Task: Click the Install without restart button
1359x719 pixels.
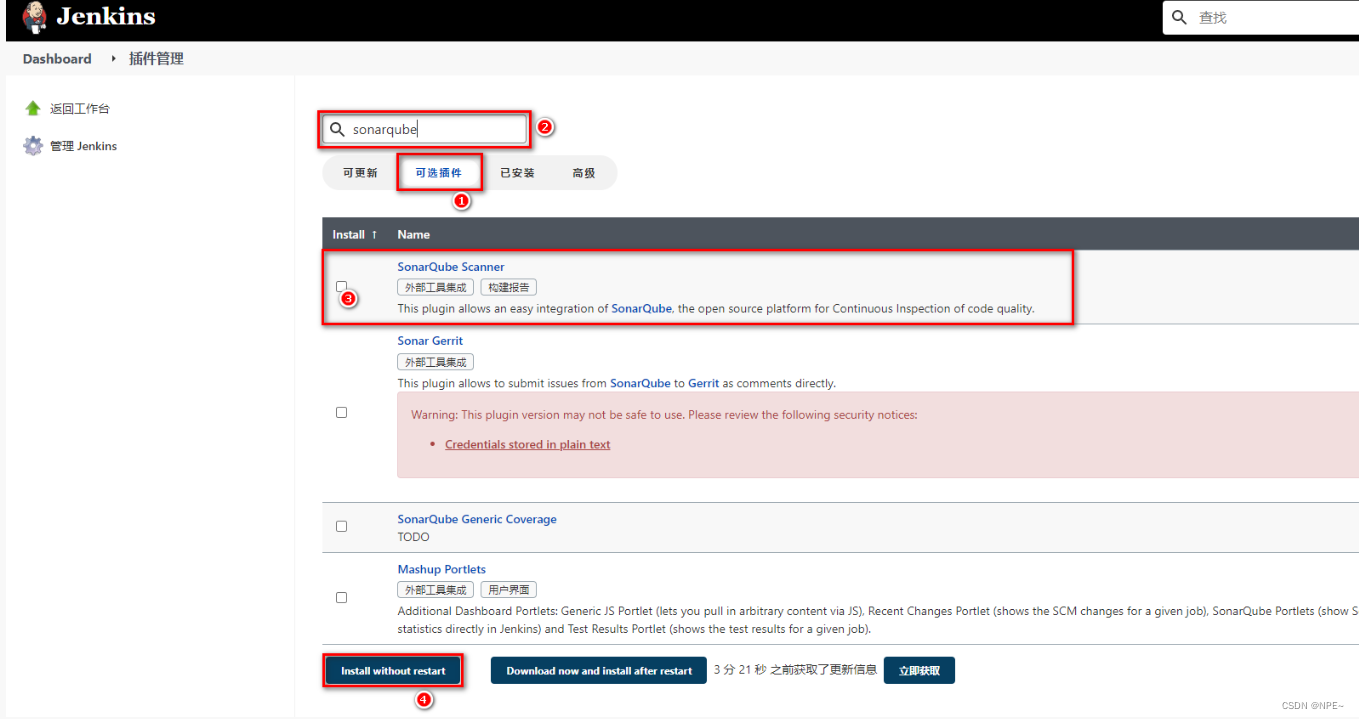Action: (393, 671)
